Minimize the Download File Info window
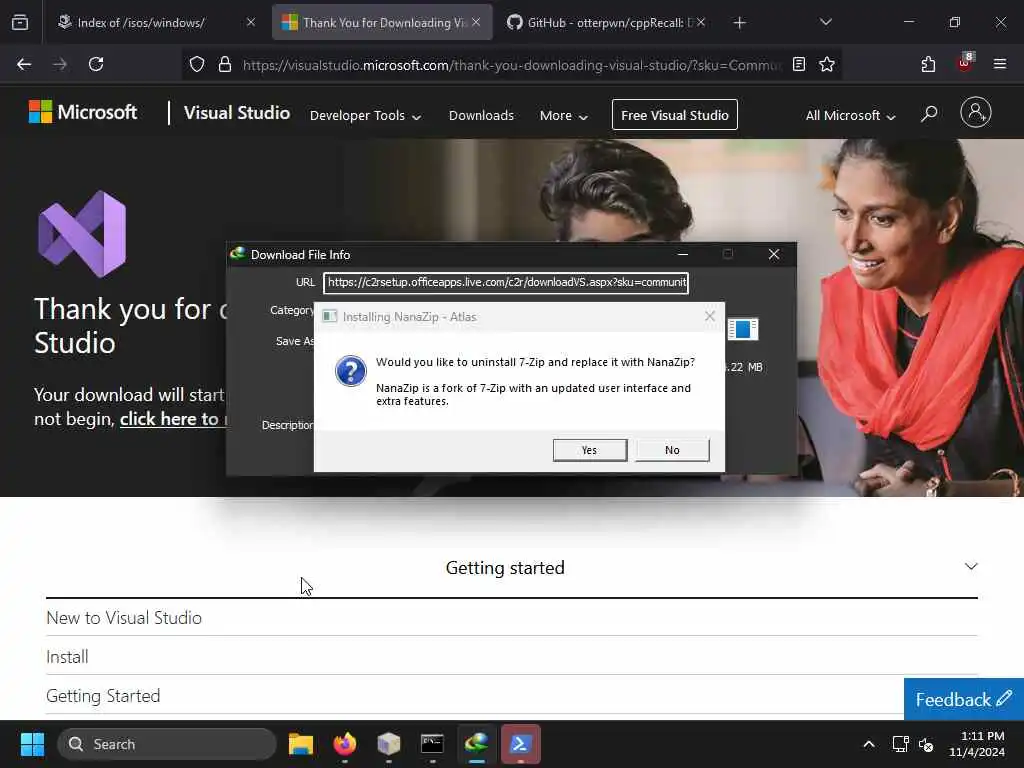Viewport: 1024px width, 768px height. [x=683, y=254]
